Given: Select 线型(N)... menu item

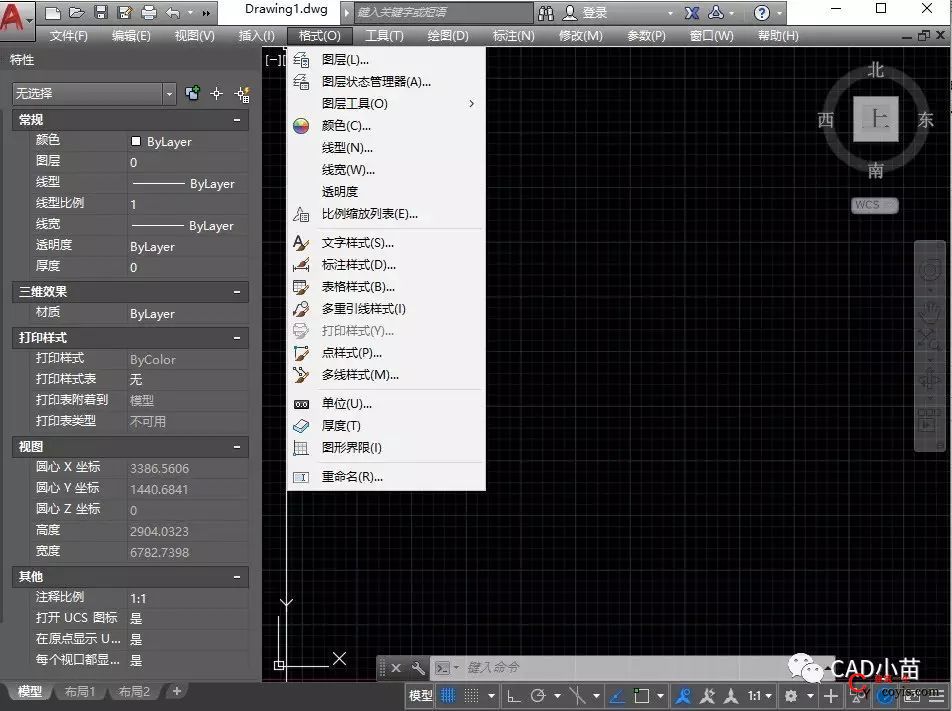Looking at the screenshot, I should click(x=386, y=148).
